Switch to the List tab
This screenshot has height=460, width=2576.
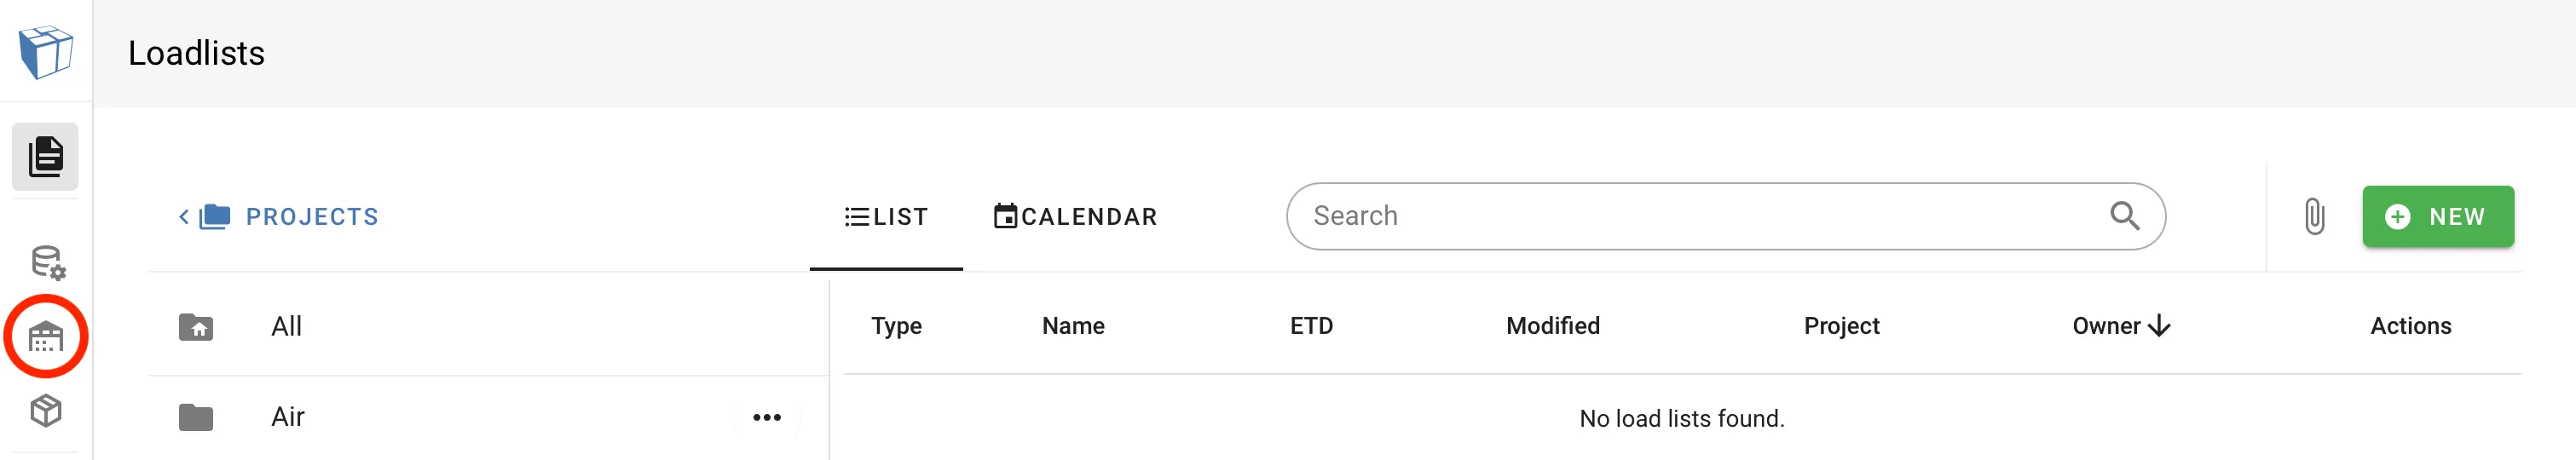click(886, 217)
